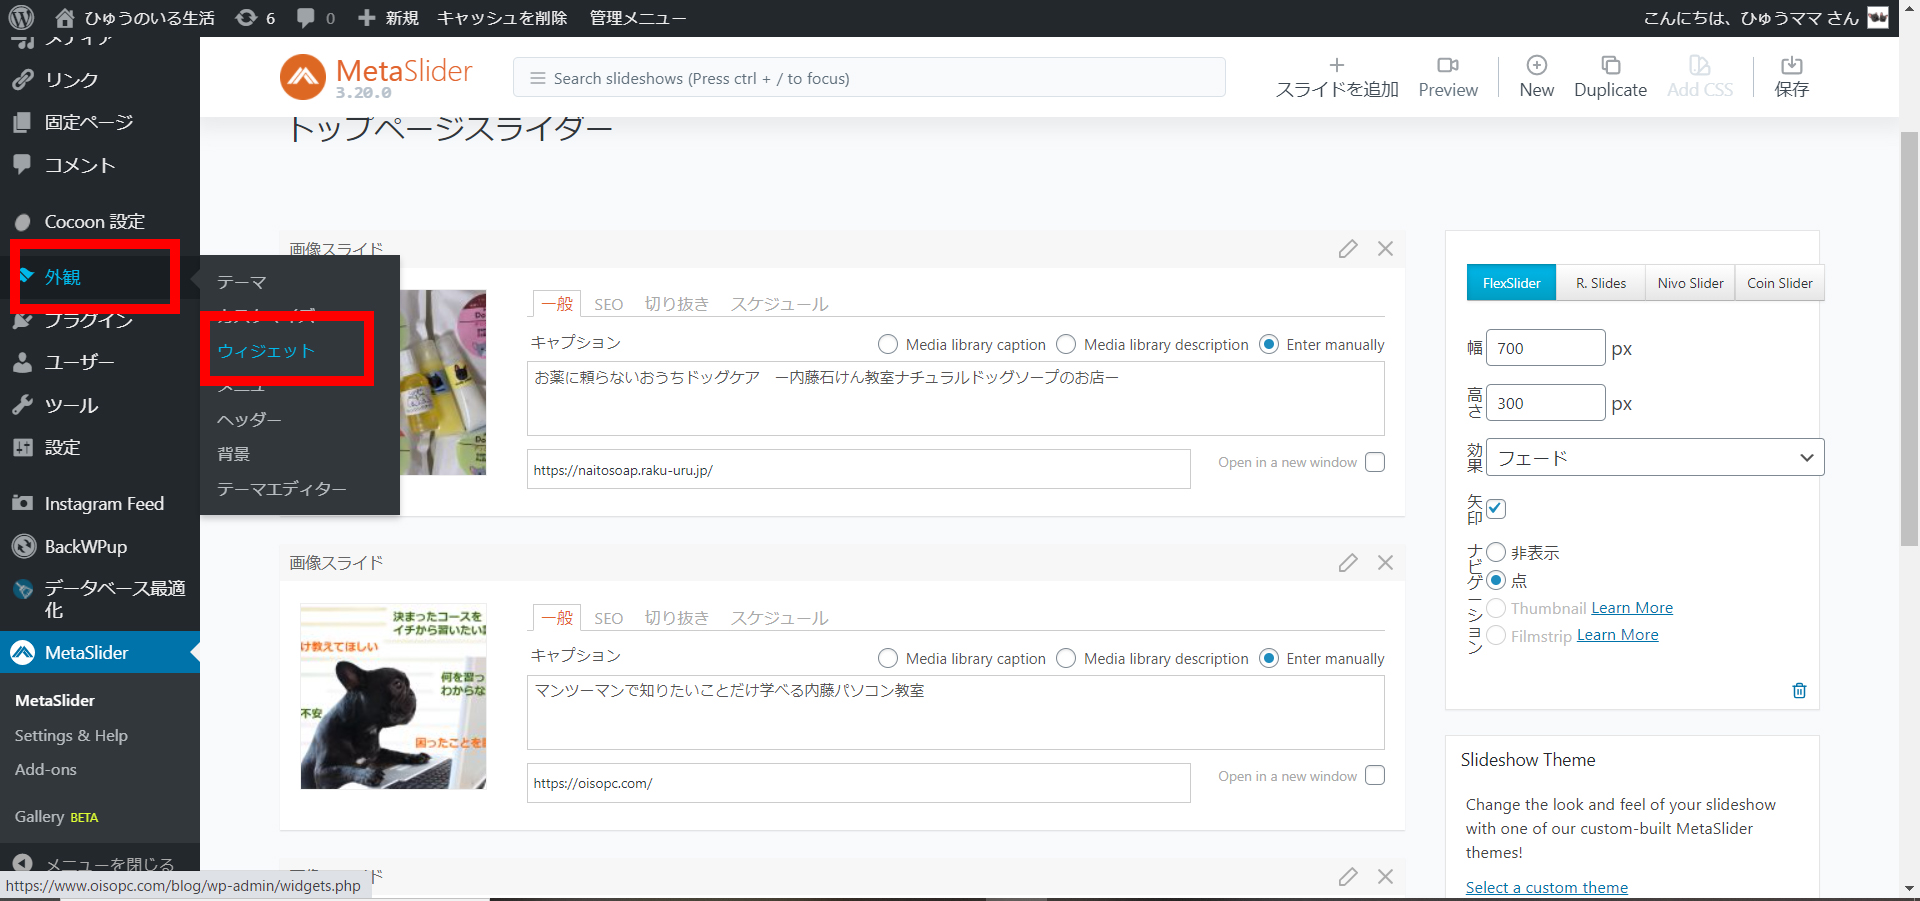
Task: Choose Media library caption for first slide
Action: point(888,344)
